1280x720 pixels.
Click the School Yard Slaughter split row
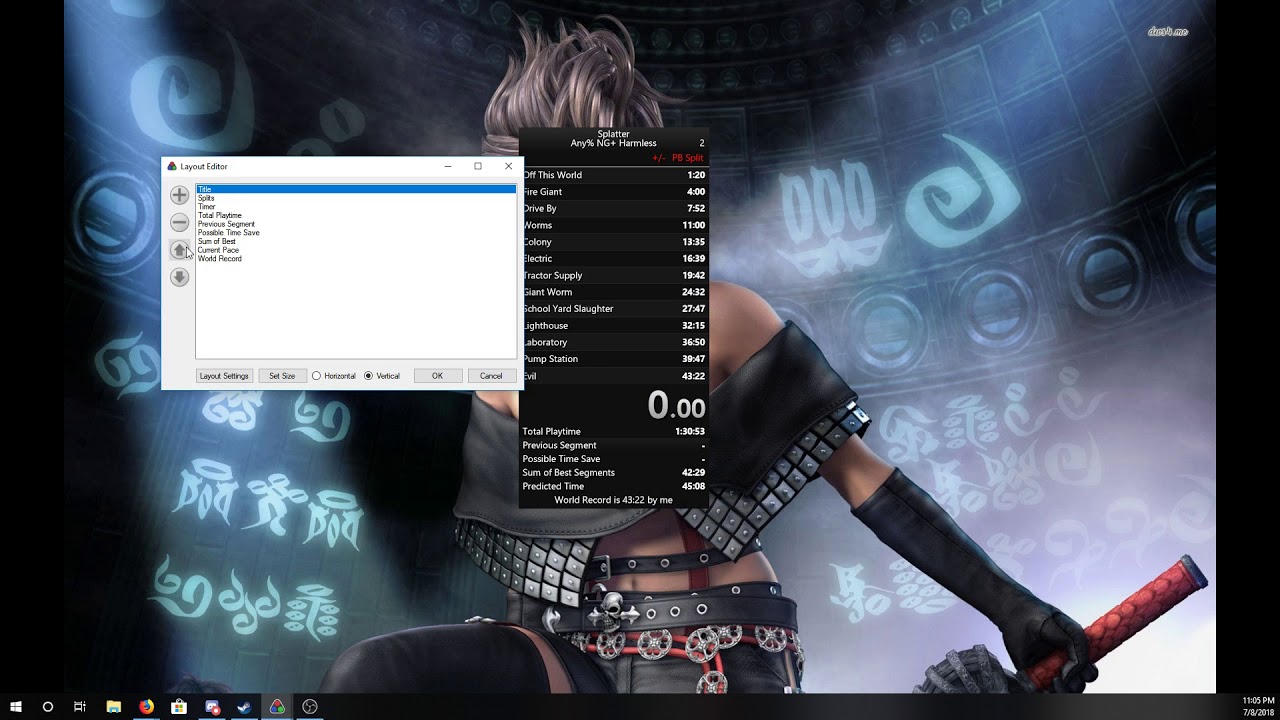coord(614,309)
